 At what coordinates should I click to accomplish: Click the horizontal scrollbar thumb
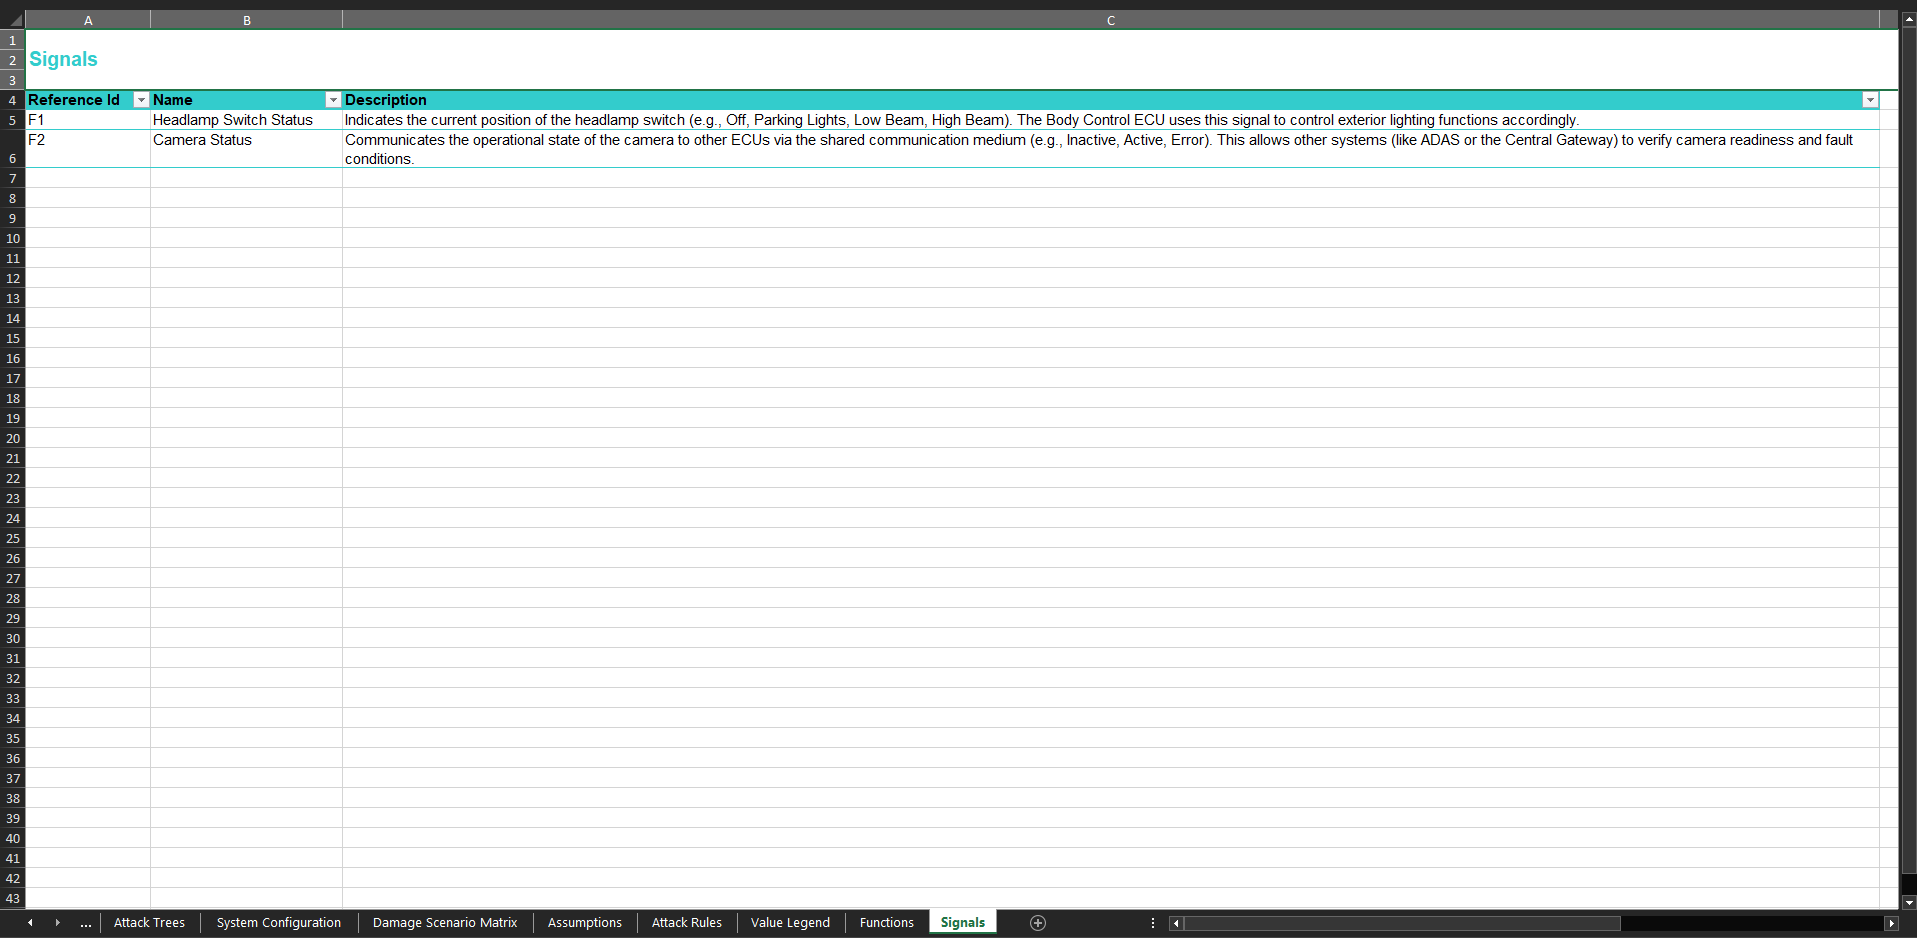point(1400,923)
